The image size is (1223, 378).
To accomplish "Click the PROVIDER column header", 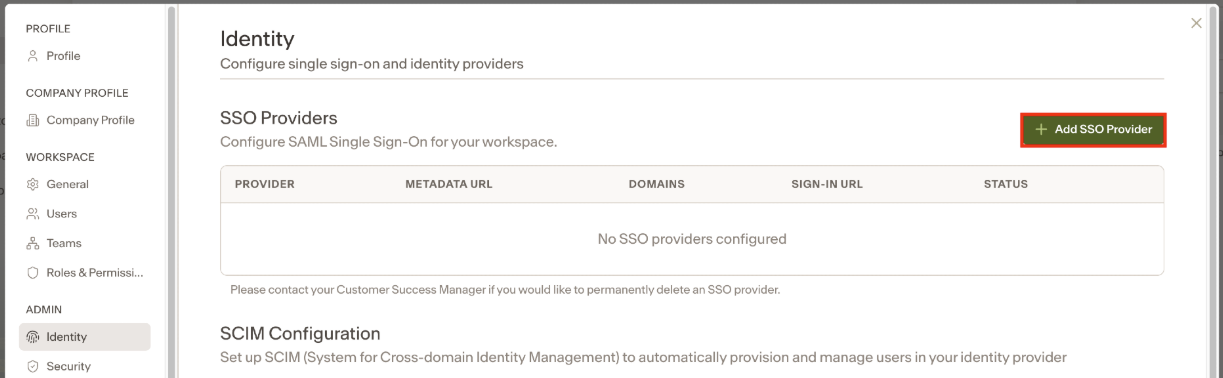I will [265, 184].
